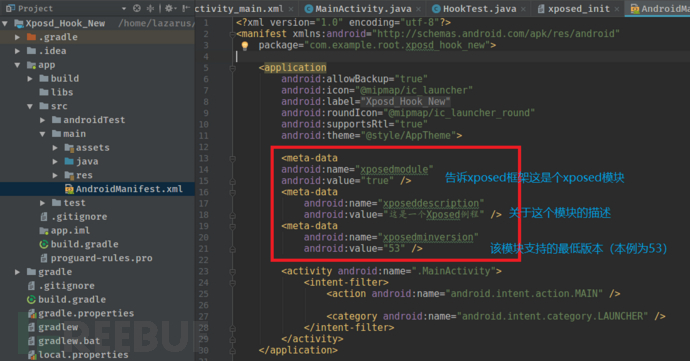Click the AndroidManifest.xml file icon in tree
The height and width of the screenshot is (361, 690).
(x=70, y=189)
